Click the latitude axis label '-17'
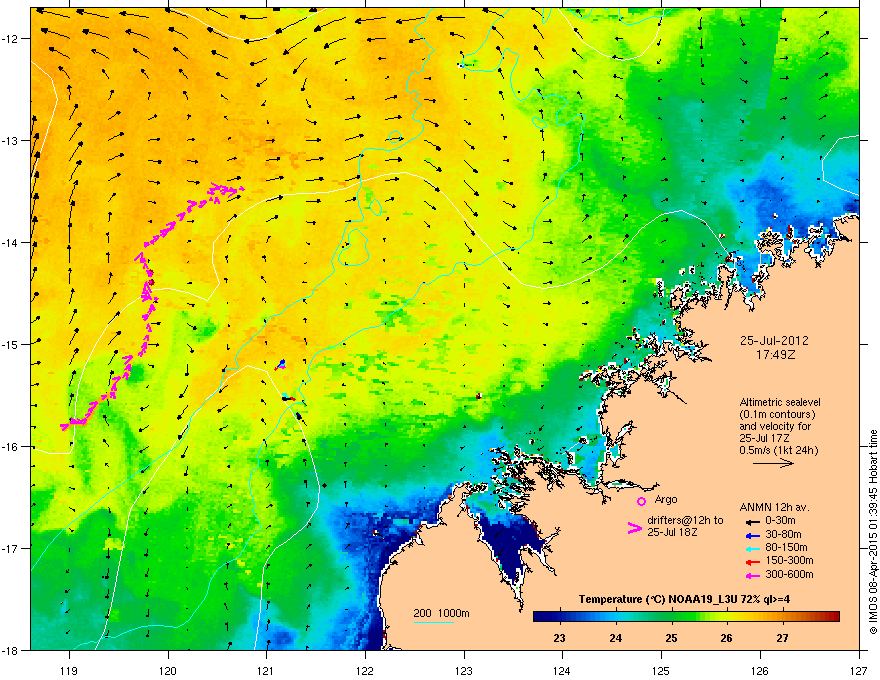The image size is (880, 680). [12, 548]
